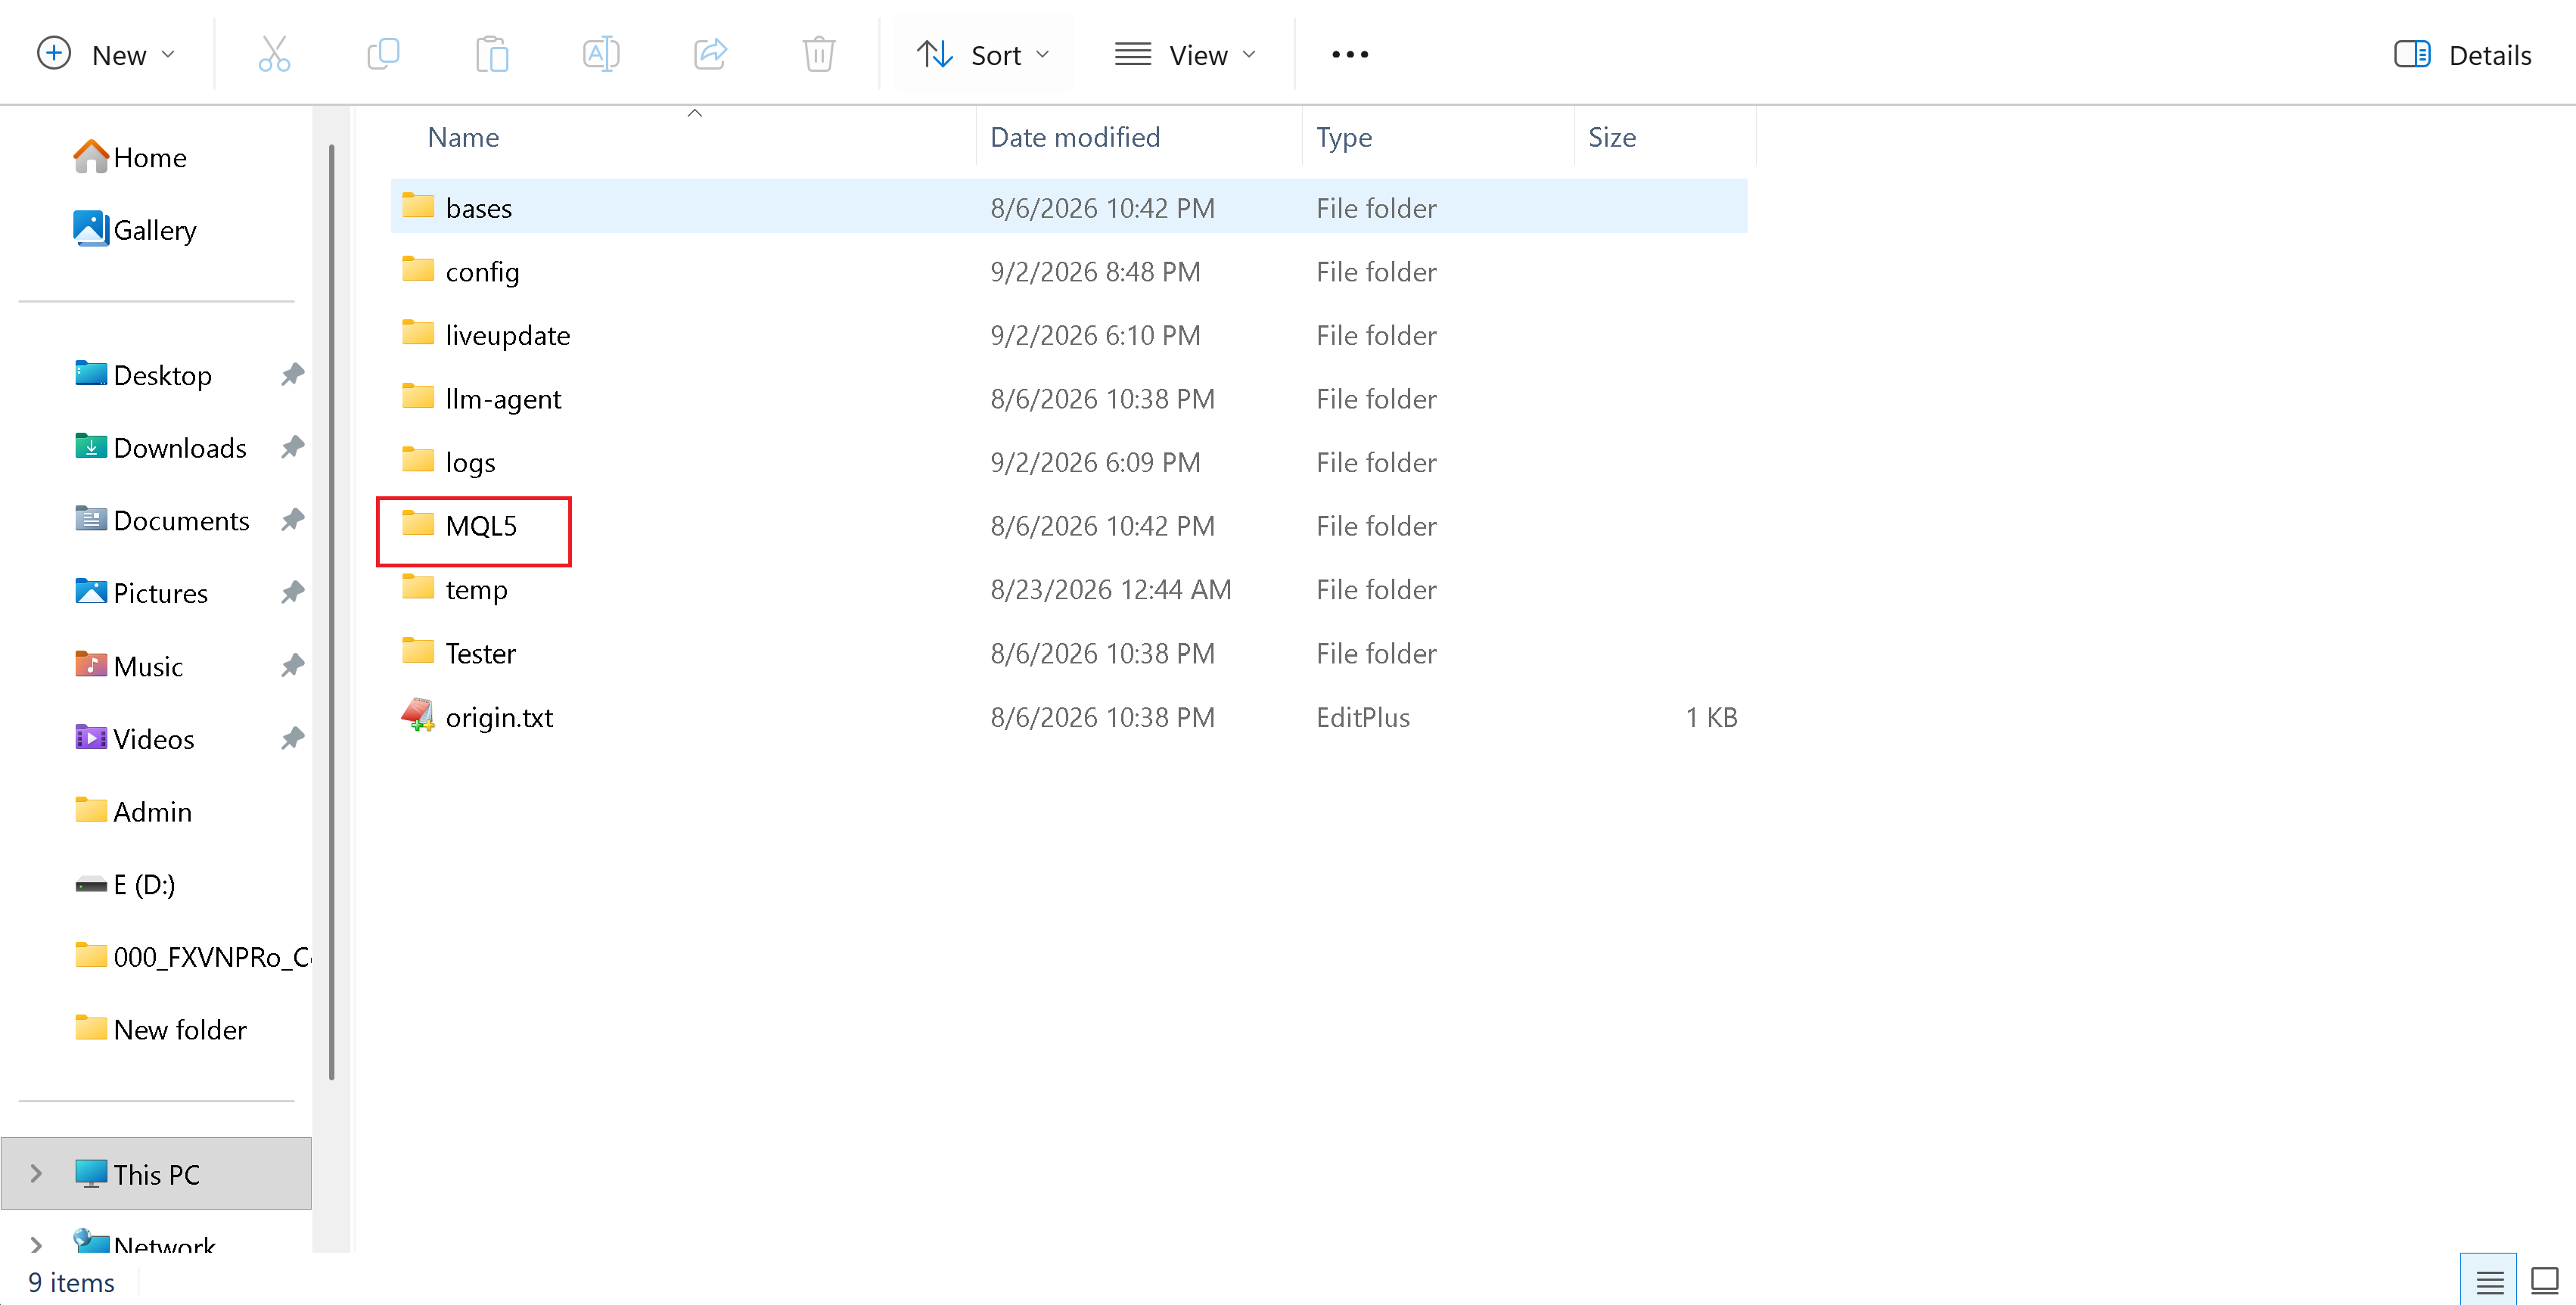Click the Rename icon in toolbar
The height and width of the screenshot is (1305, 2576).
[x=601, y=54]
